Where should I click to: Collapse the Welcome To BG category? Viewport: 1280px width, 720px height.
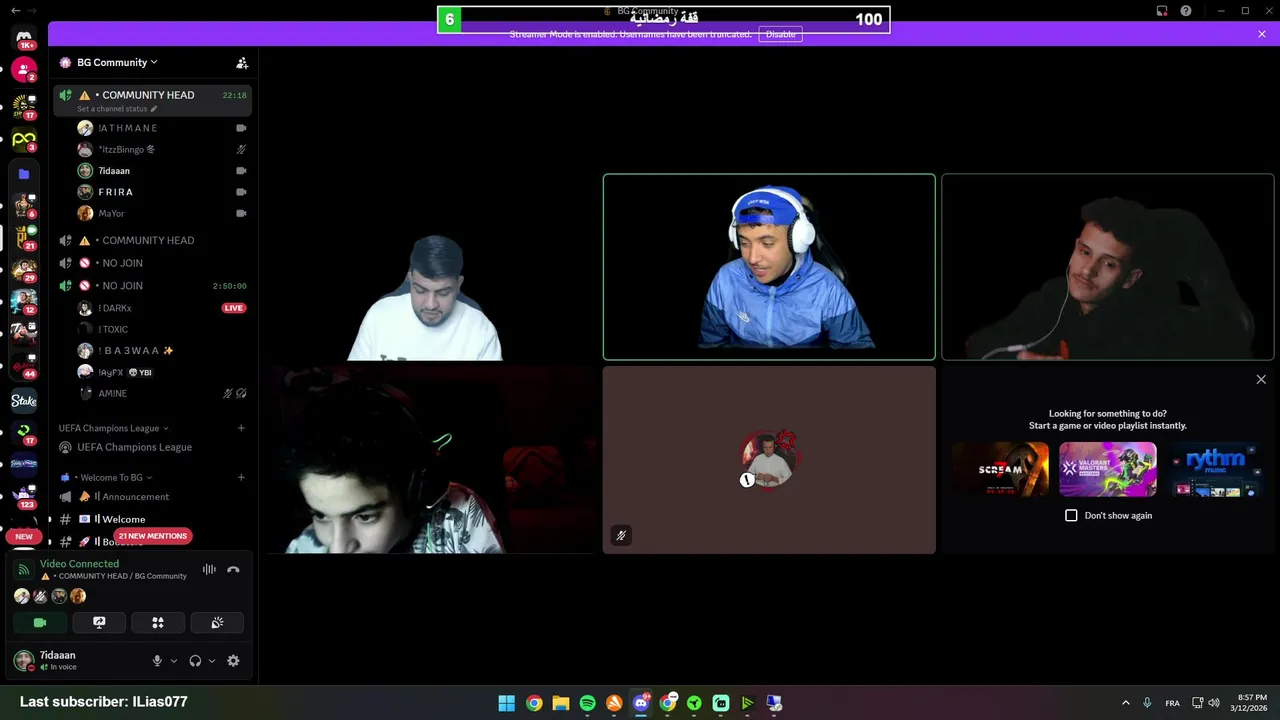click(106, 477)
